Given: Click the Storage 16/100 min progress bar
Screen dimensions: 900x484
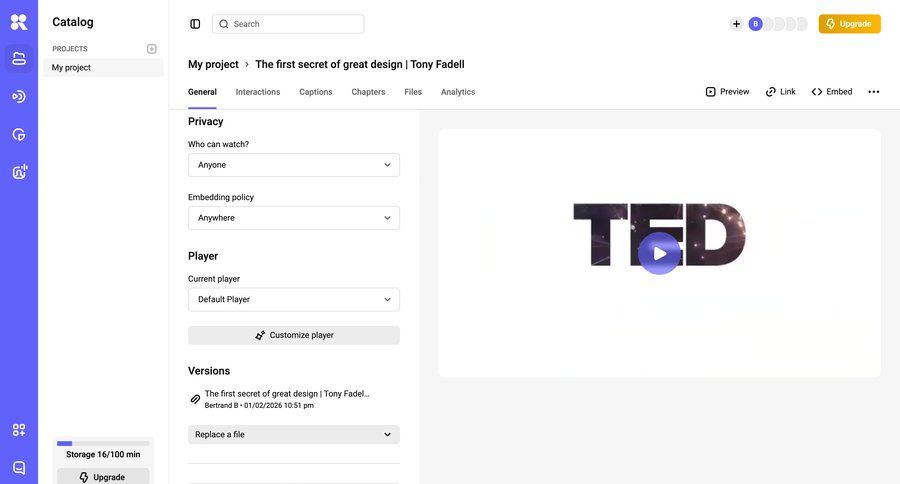Looking at the screenshot, I should 103,443.
